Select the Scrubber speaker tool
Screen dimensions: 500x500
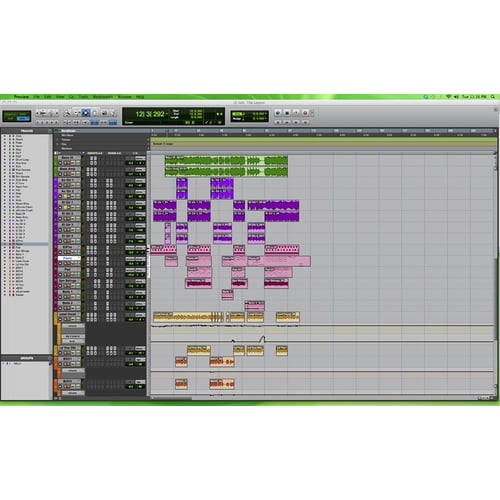click(x=104, y=113)
